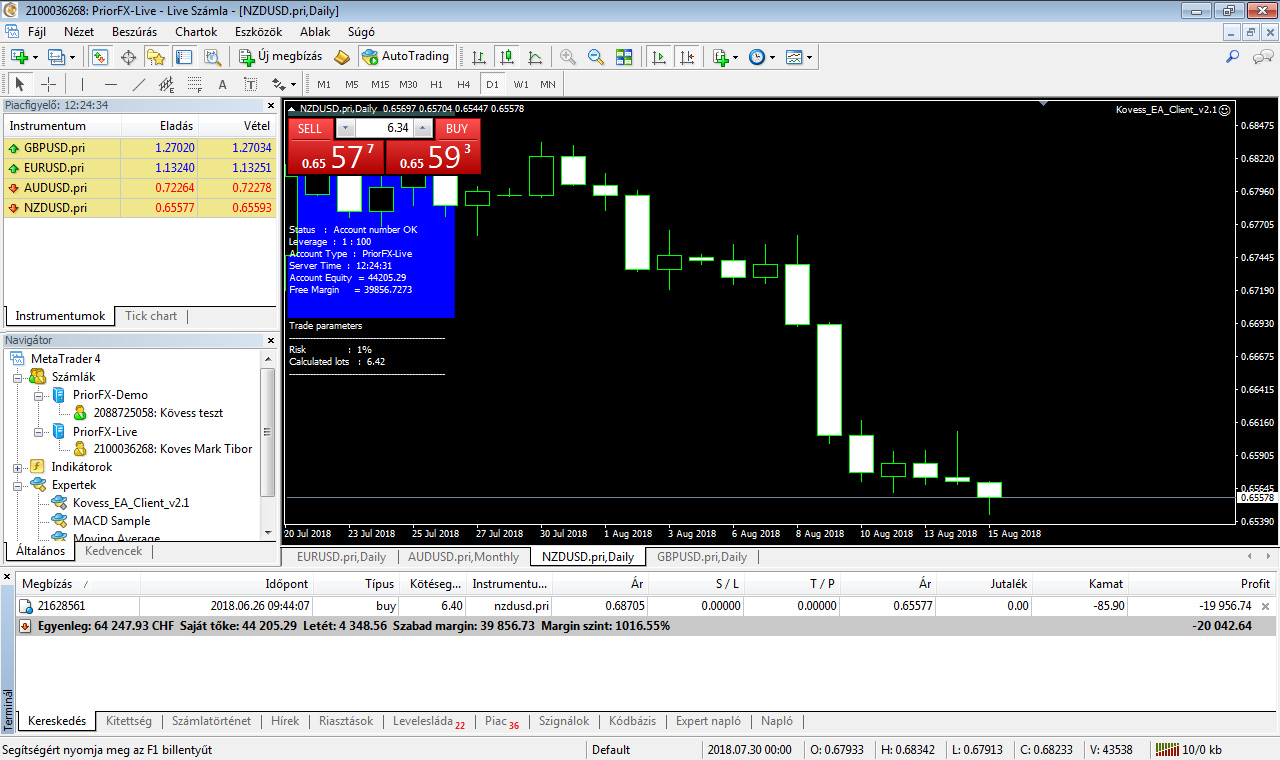
Task: Click the Új megbízás button
Action: [280, 57]
